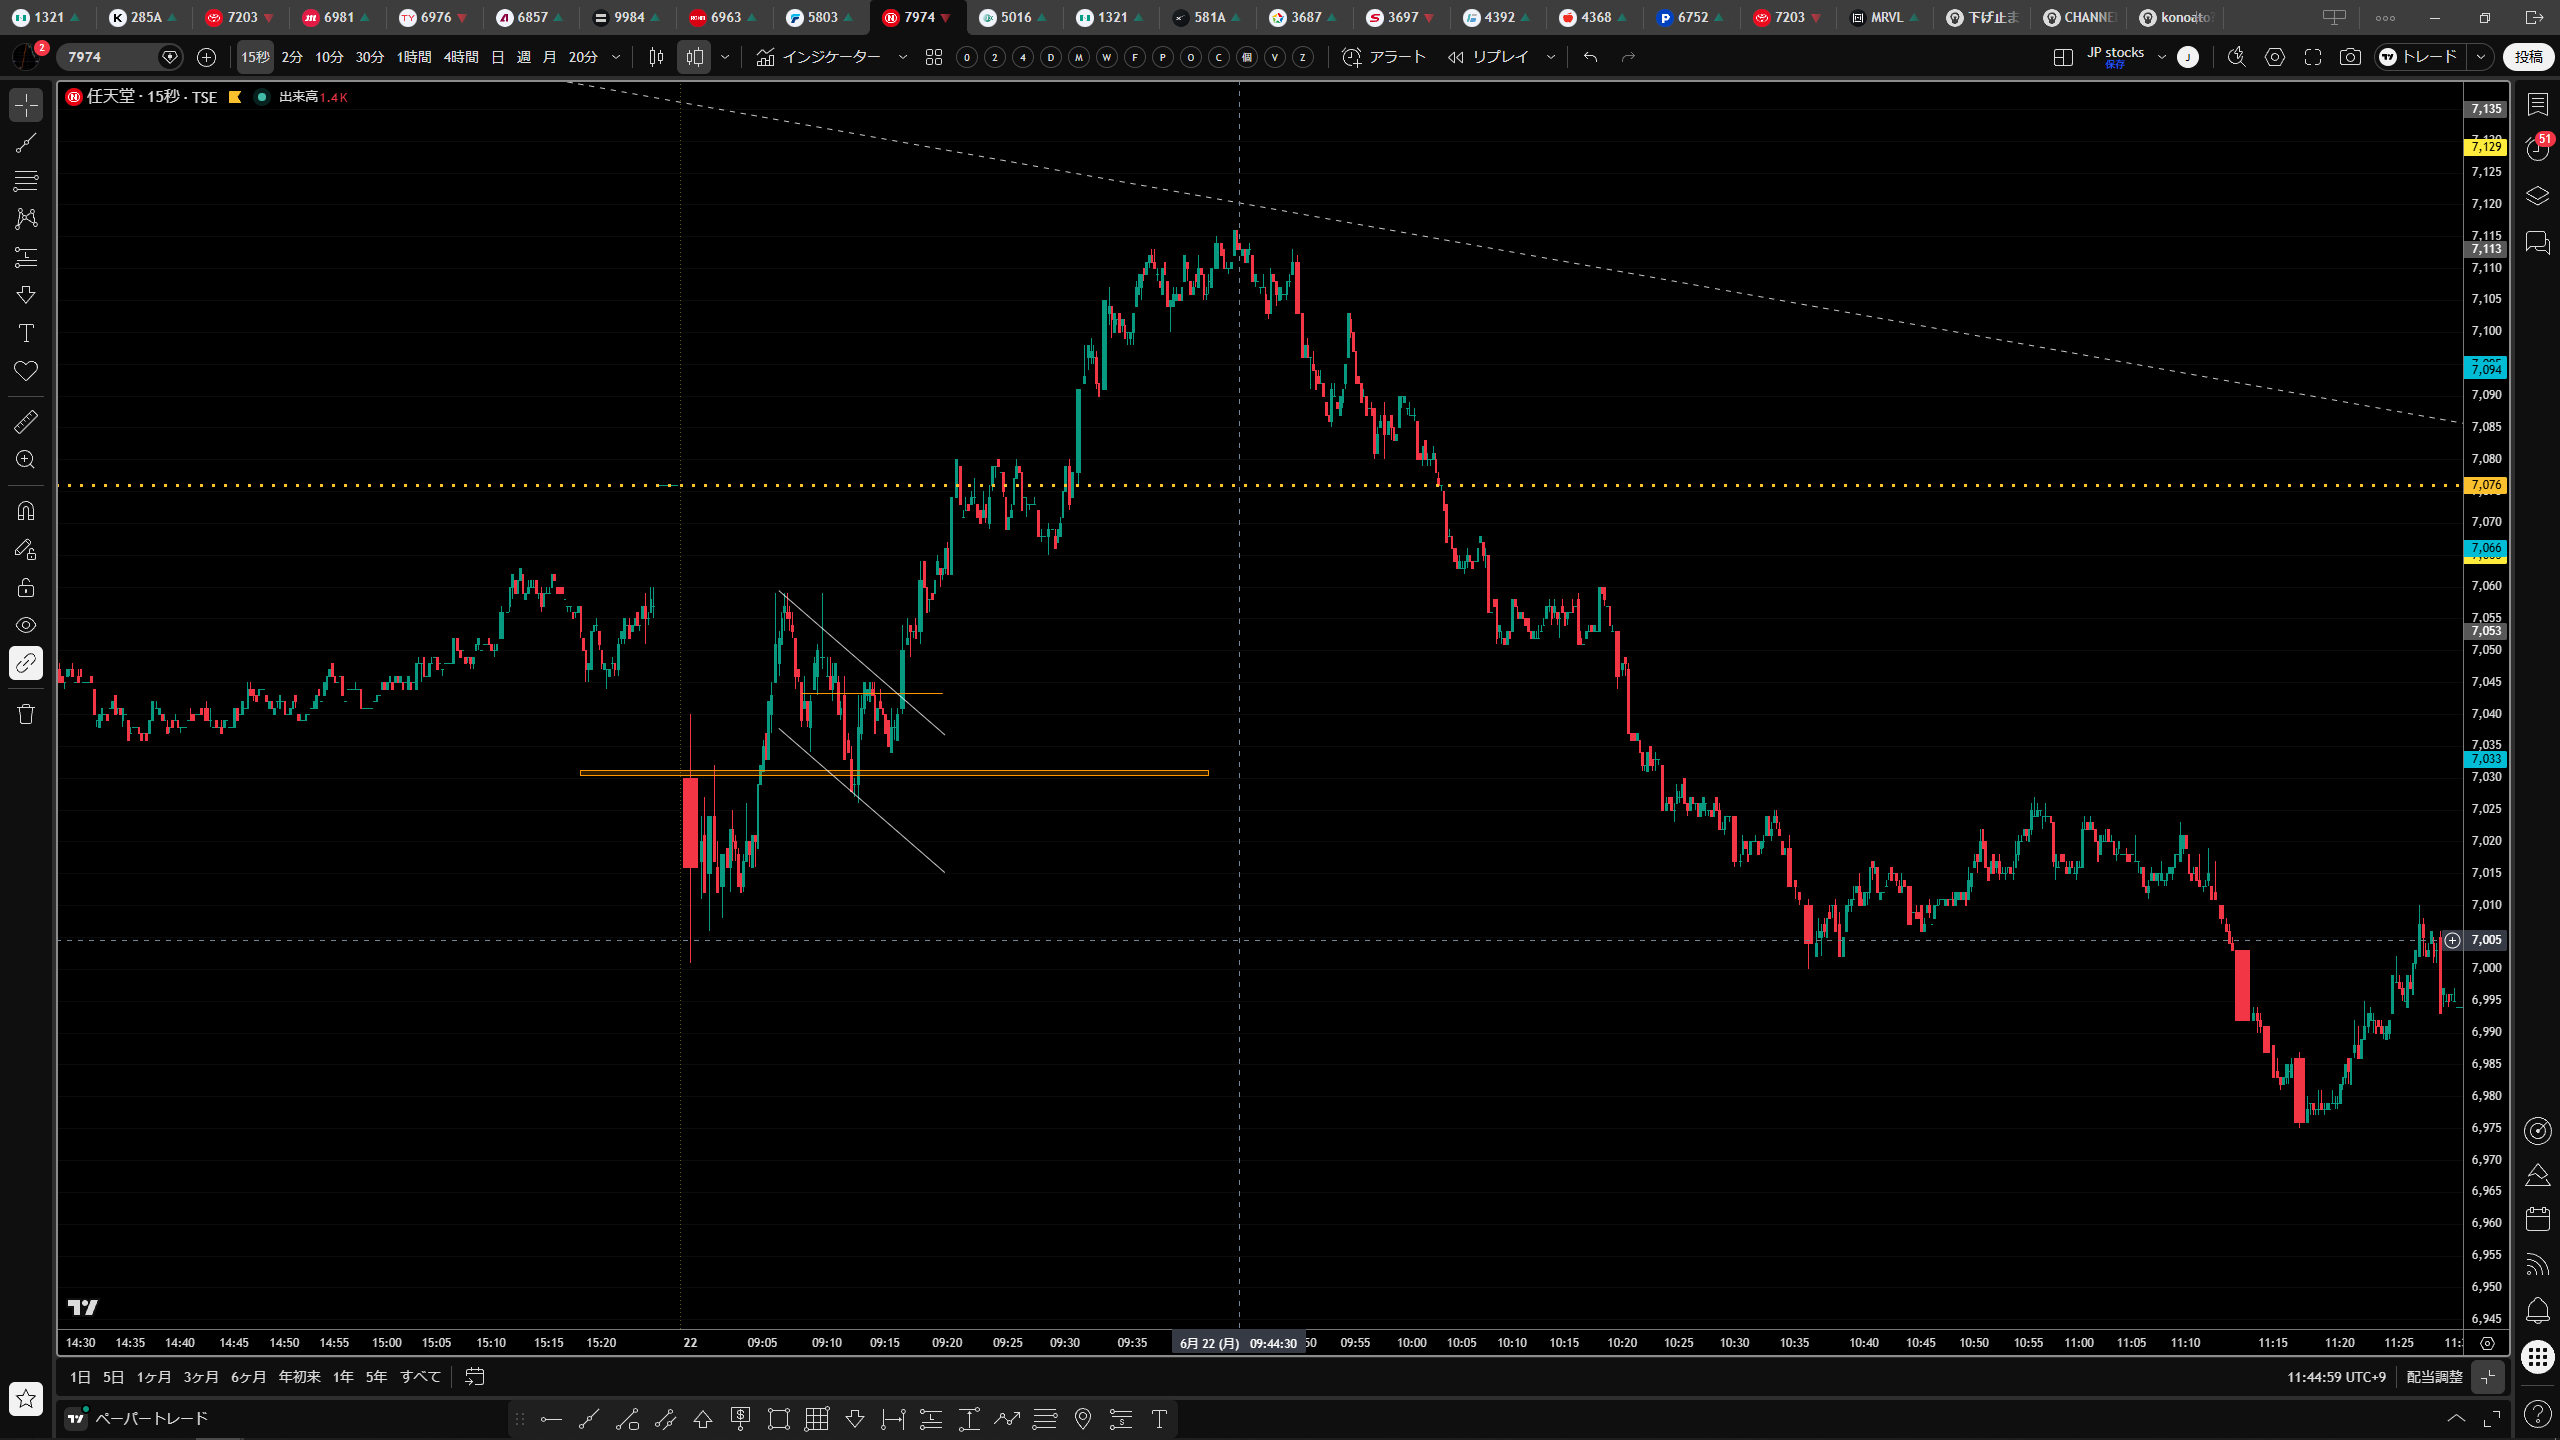Open the watchlist panel icon

coord(2537,104)
